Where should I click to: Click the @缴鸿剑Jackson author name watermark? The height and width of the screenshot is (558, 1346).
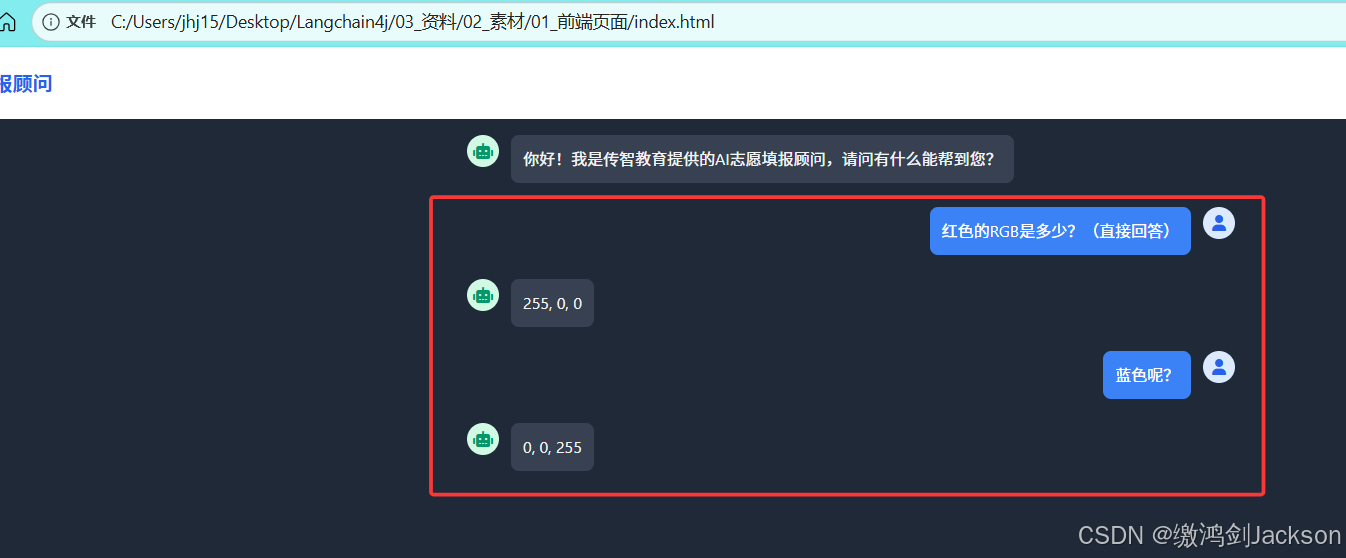click(x=1246, y=535)
